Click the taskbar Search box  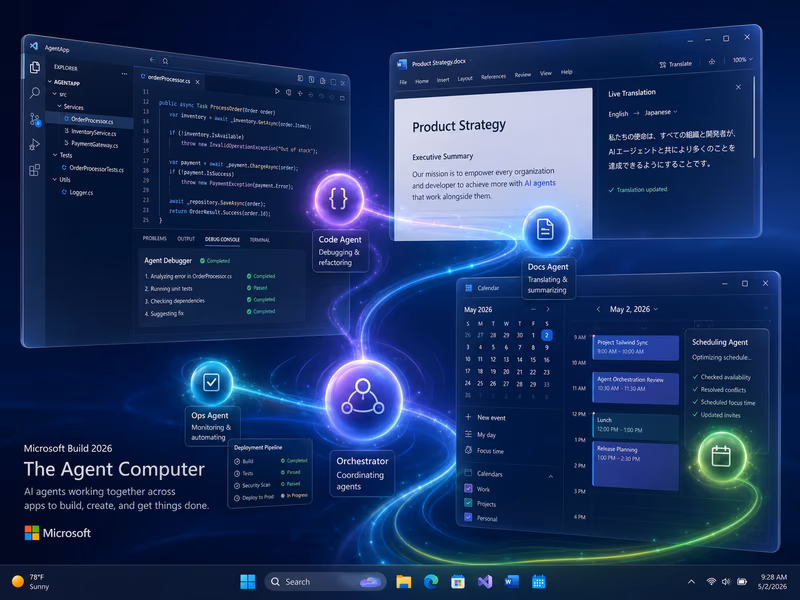click(x=326, y=582)
